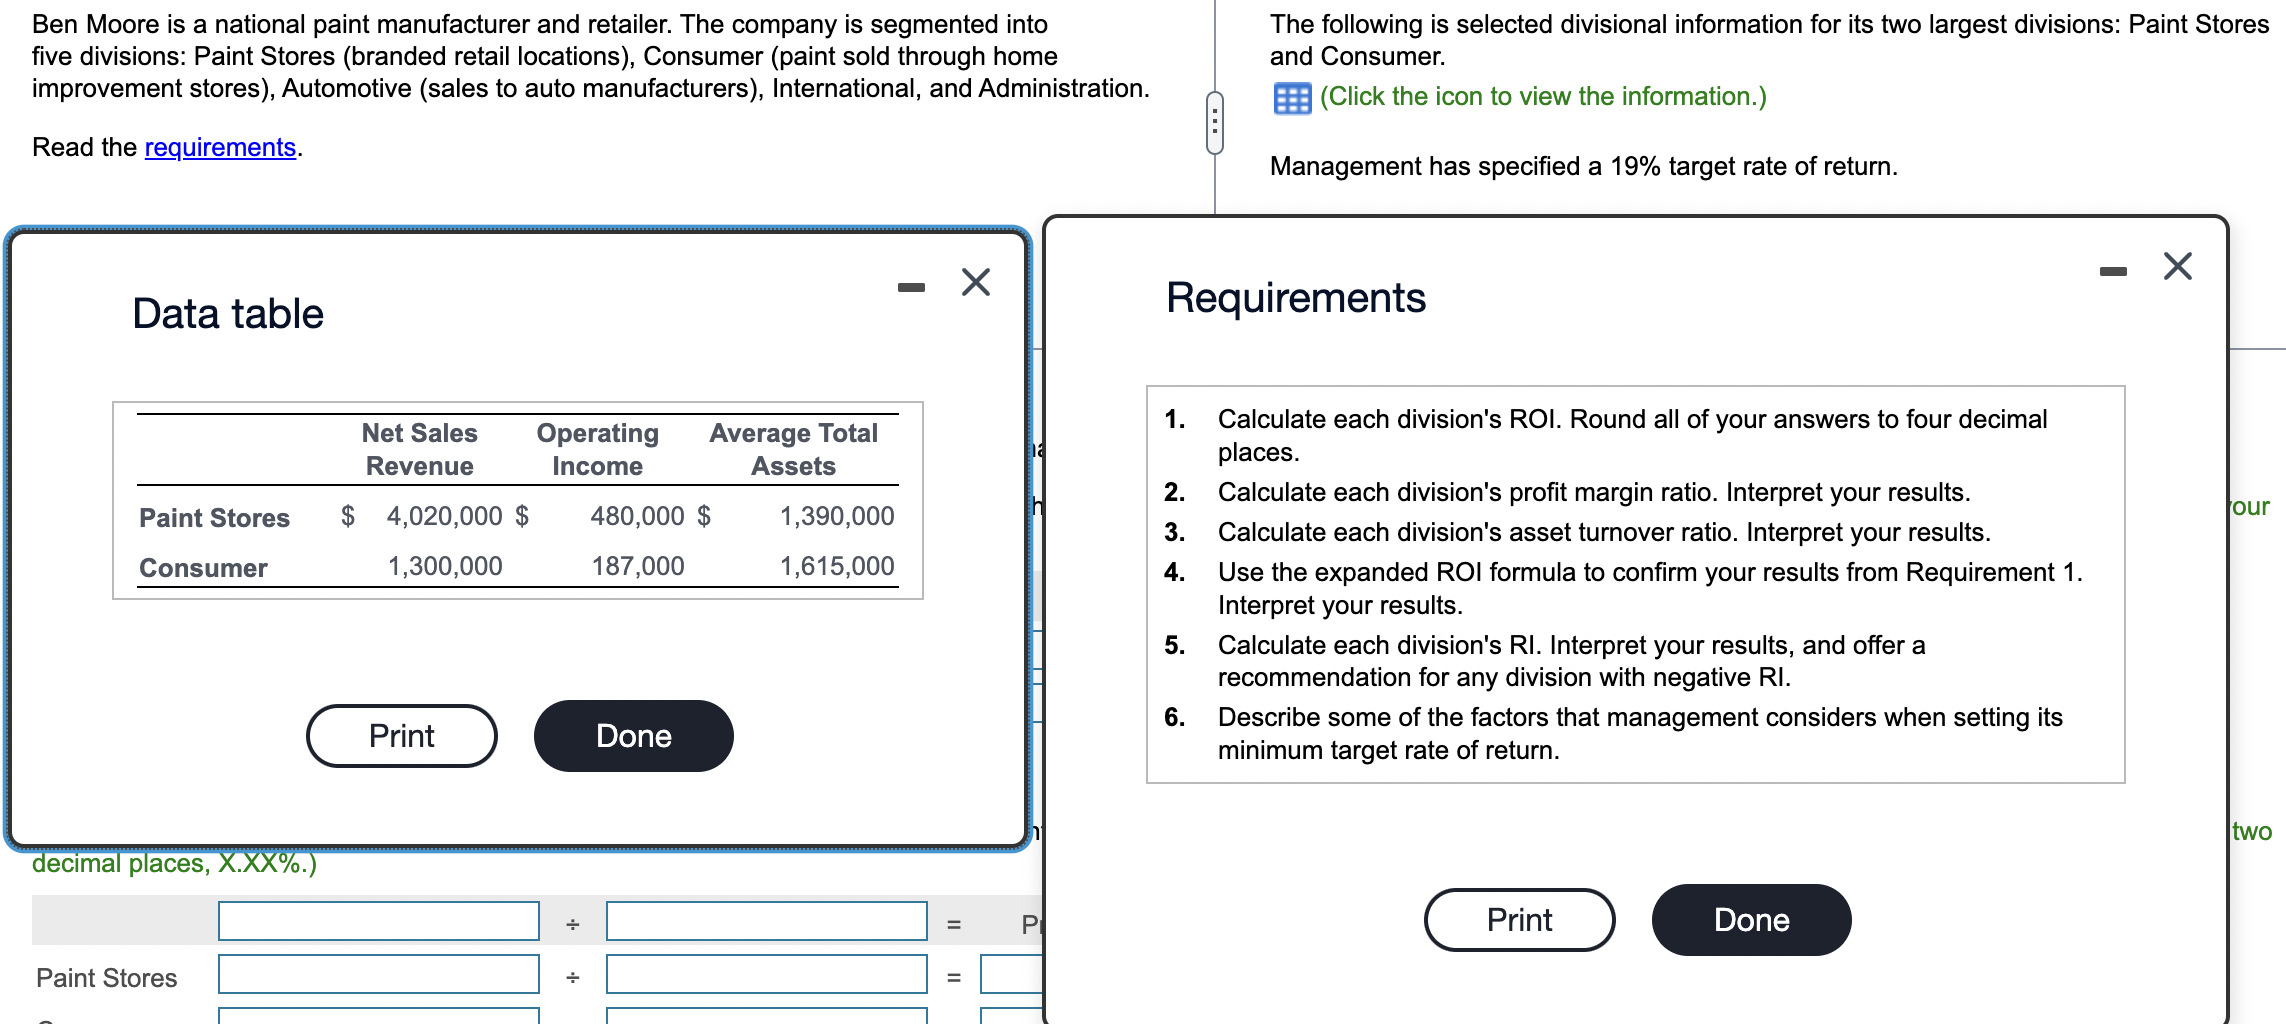Open the data table via the spreadsheet icon
2286x1024 pixels.
(1293, 97)
